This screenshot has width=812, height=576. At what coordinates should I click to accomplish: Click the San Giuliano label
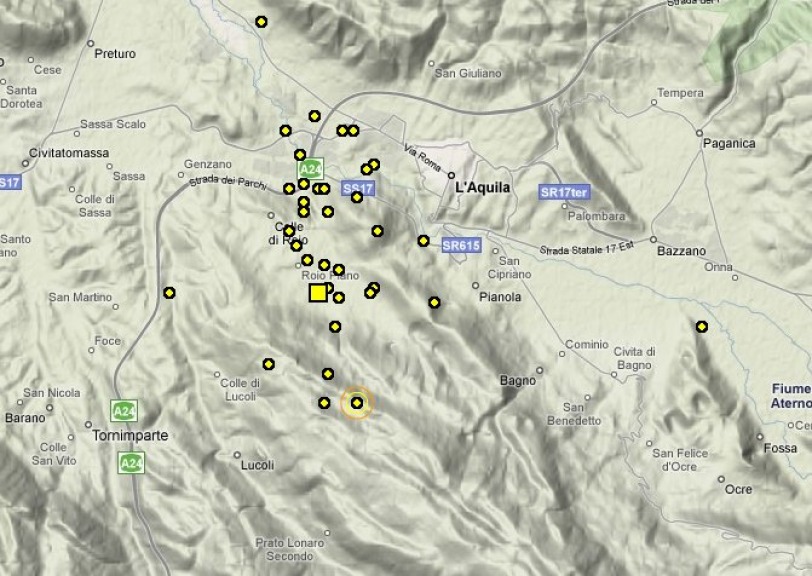click(x=468, y=74)
